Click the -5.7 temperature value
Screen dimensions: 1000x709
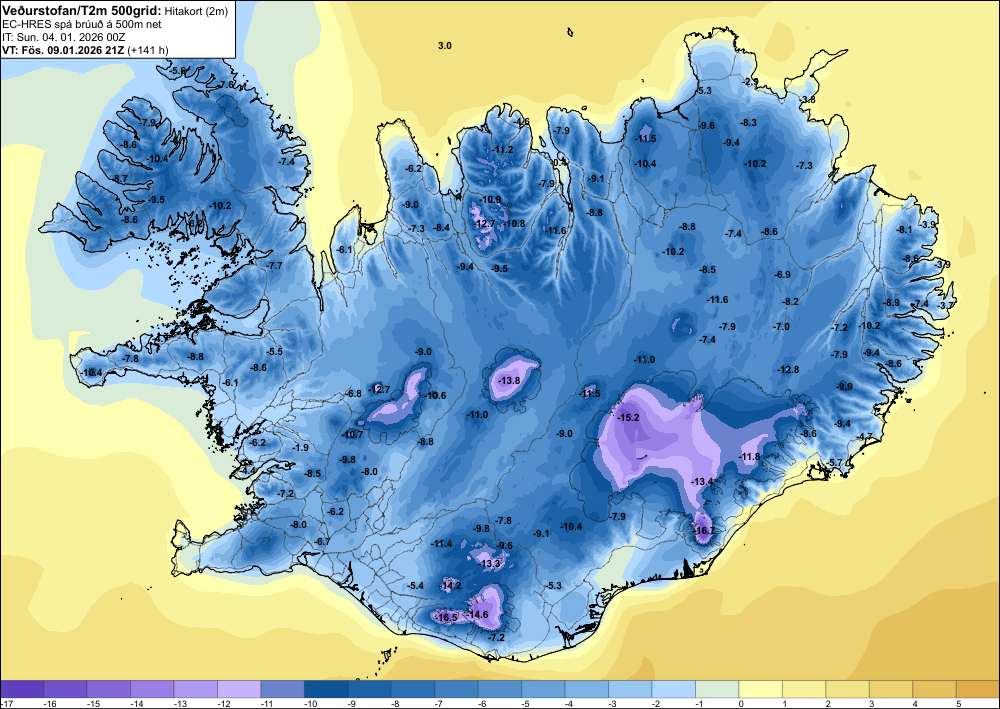click(x=835, y=462)
